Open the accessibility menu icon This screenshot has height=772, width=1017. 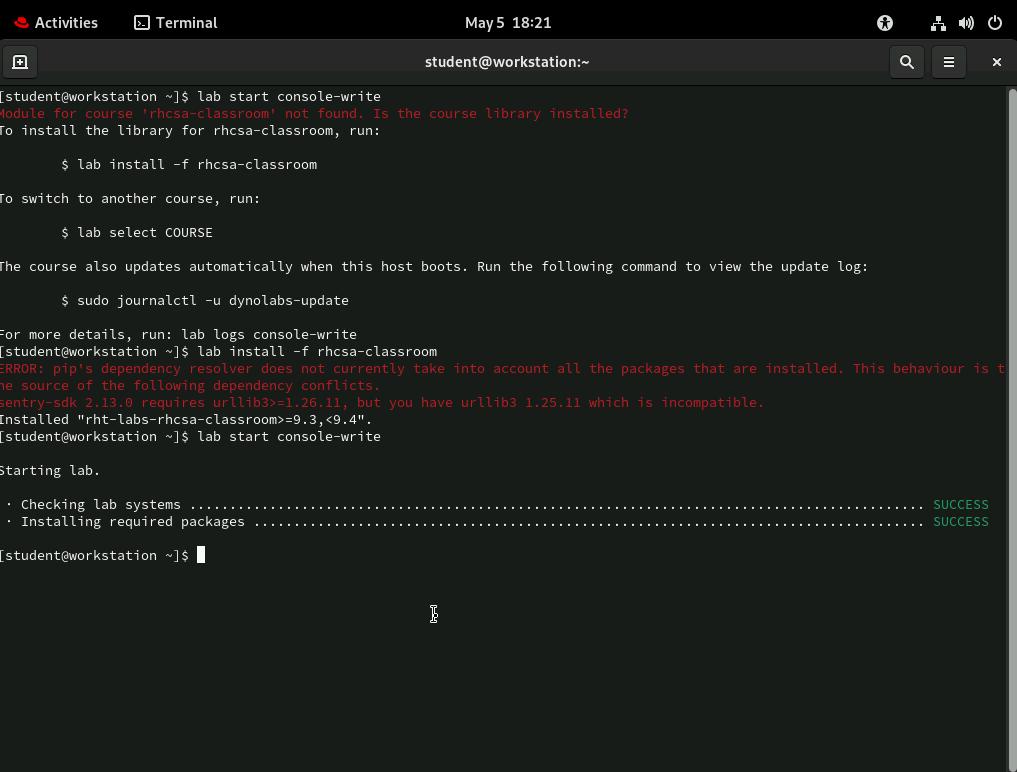click(x=885, y=23)
